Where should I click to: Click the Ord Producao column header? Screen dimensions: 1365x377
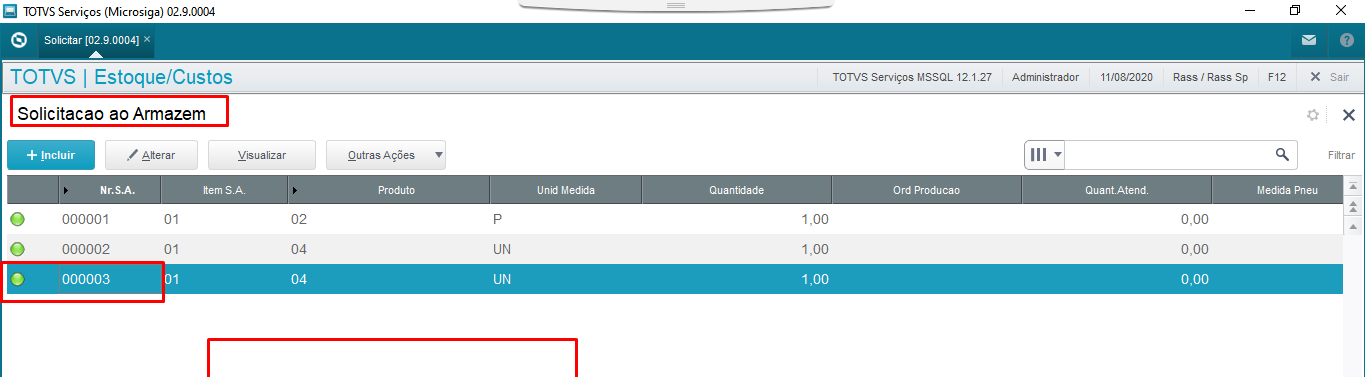point(926,190)
